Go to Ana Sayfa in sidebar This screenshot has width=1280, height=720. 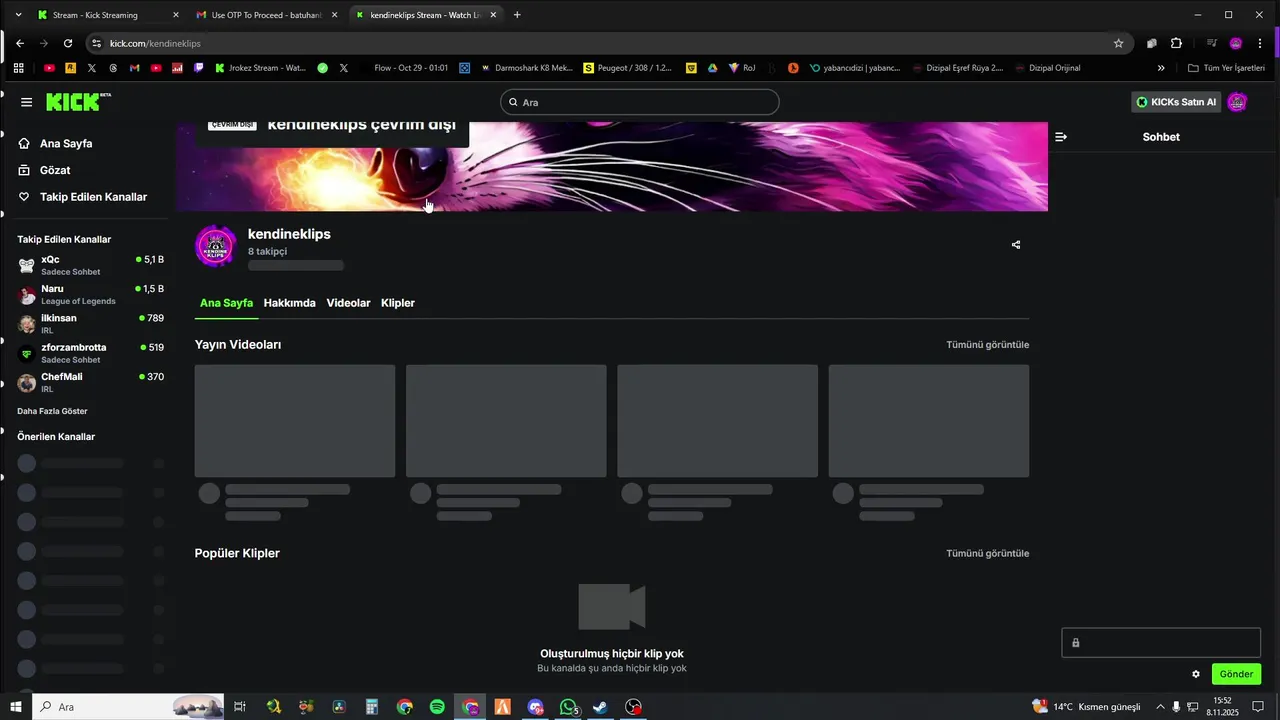point(66,144)
